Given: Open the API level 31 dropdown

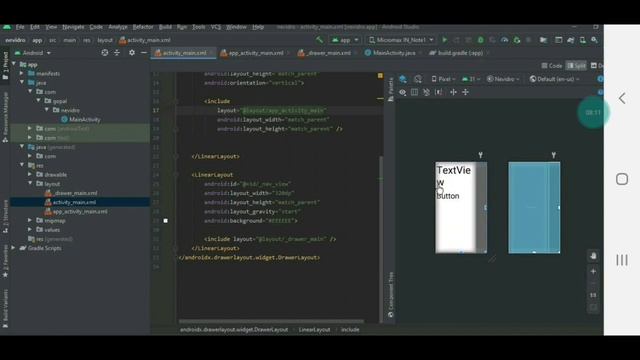Looking at the screenshot, I should (471, 79).
